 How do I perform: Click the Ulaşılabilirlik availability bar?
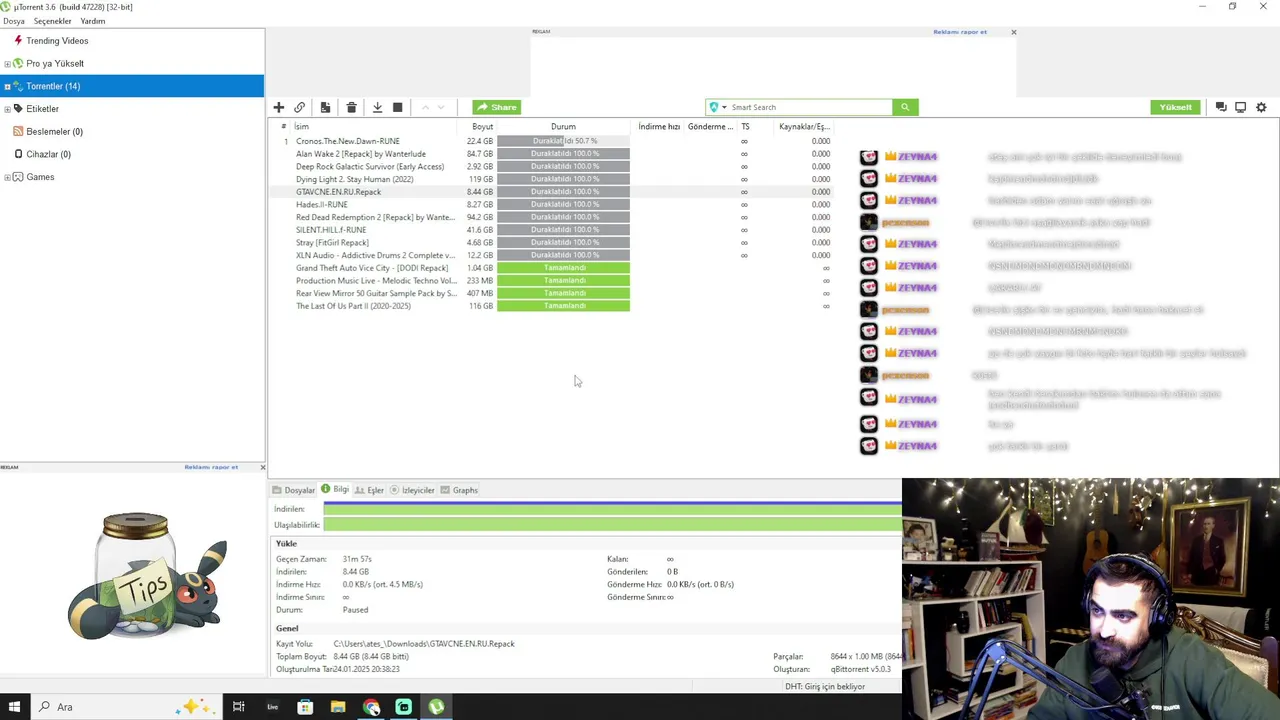tap(612, 525)
